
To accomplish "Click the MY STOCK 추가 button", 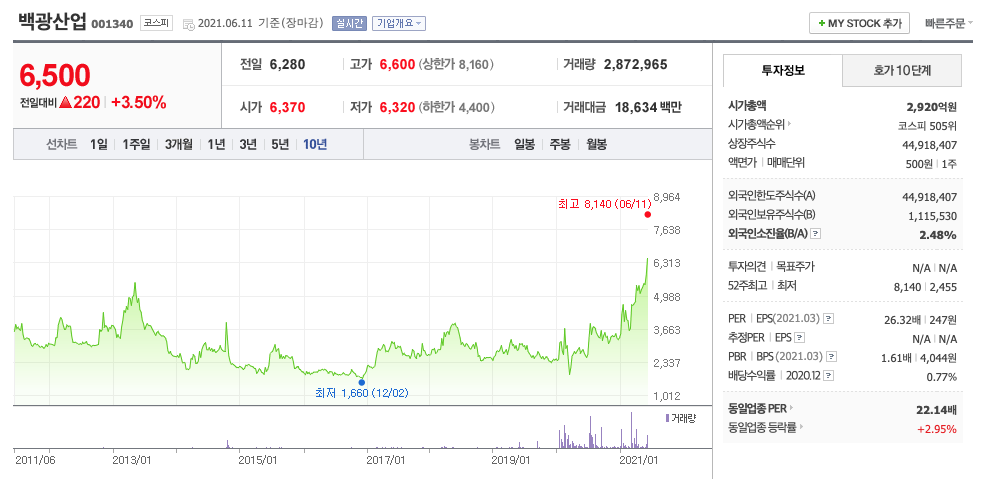I will point(859,23).
